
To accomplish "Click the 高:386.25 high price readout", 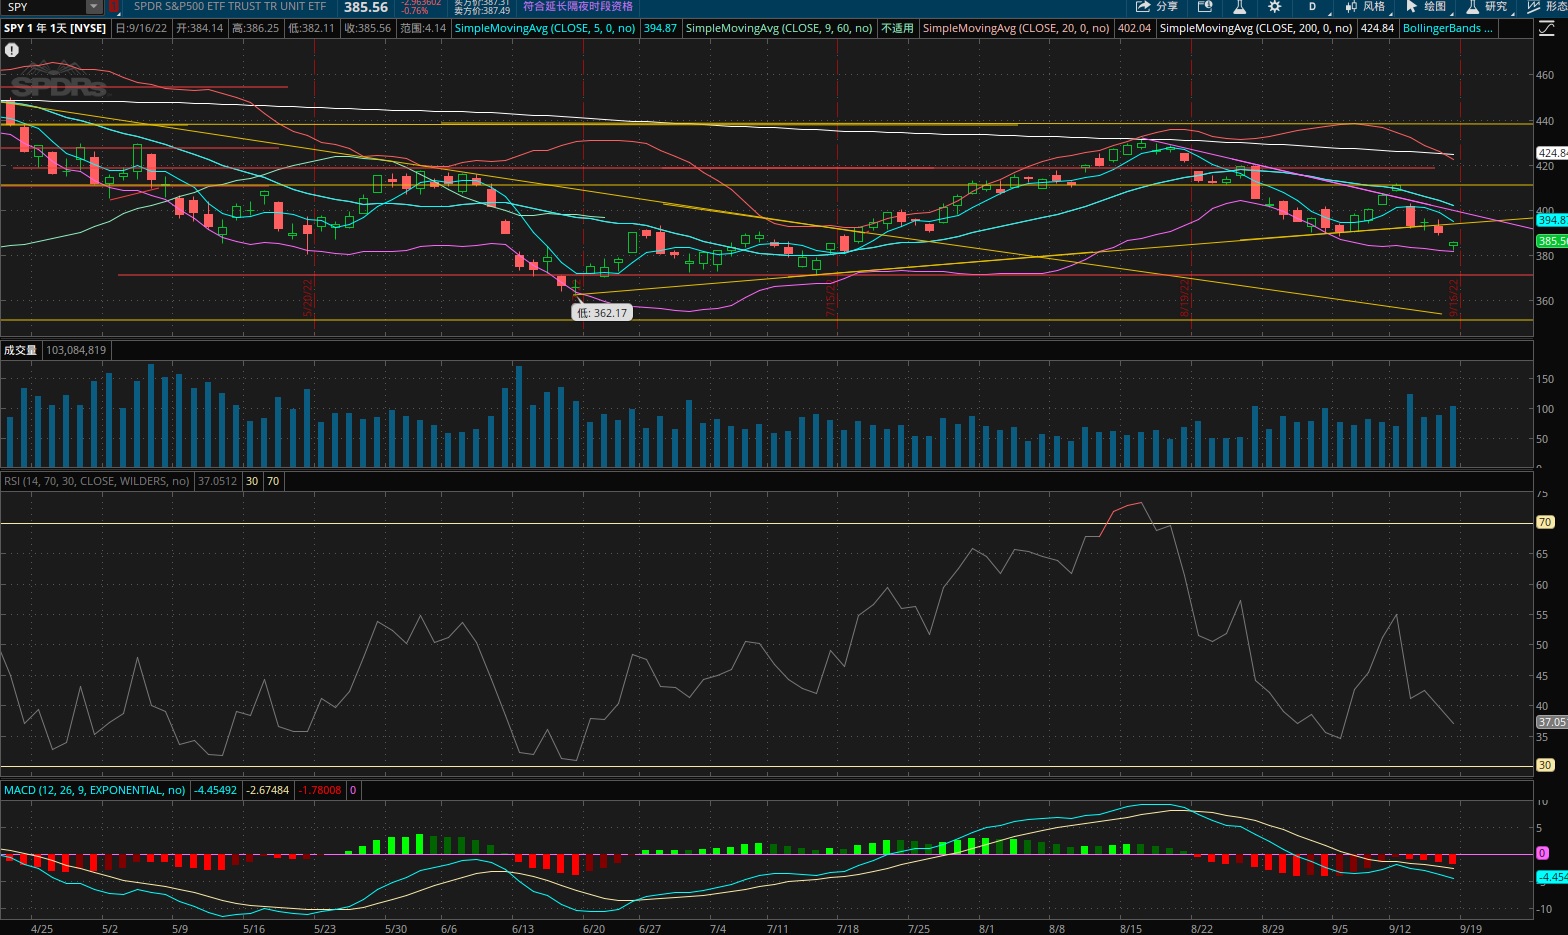I will (x=256, y=28).
